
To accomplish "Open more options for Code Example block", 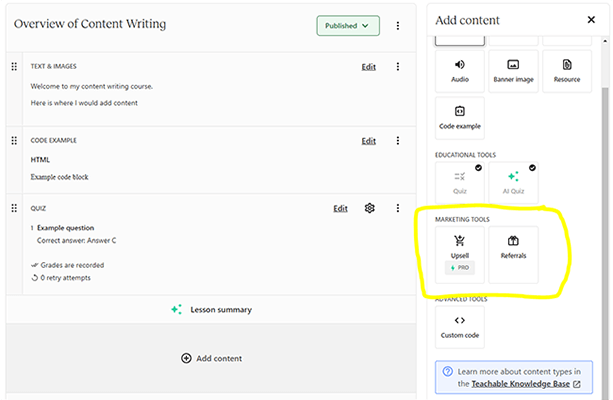I will [x=398, y=141].
